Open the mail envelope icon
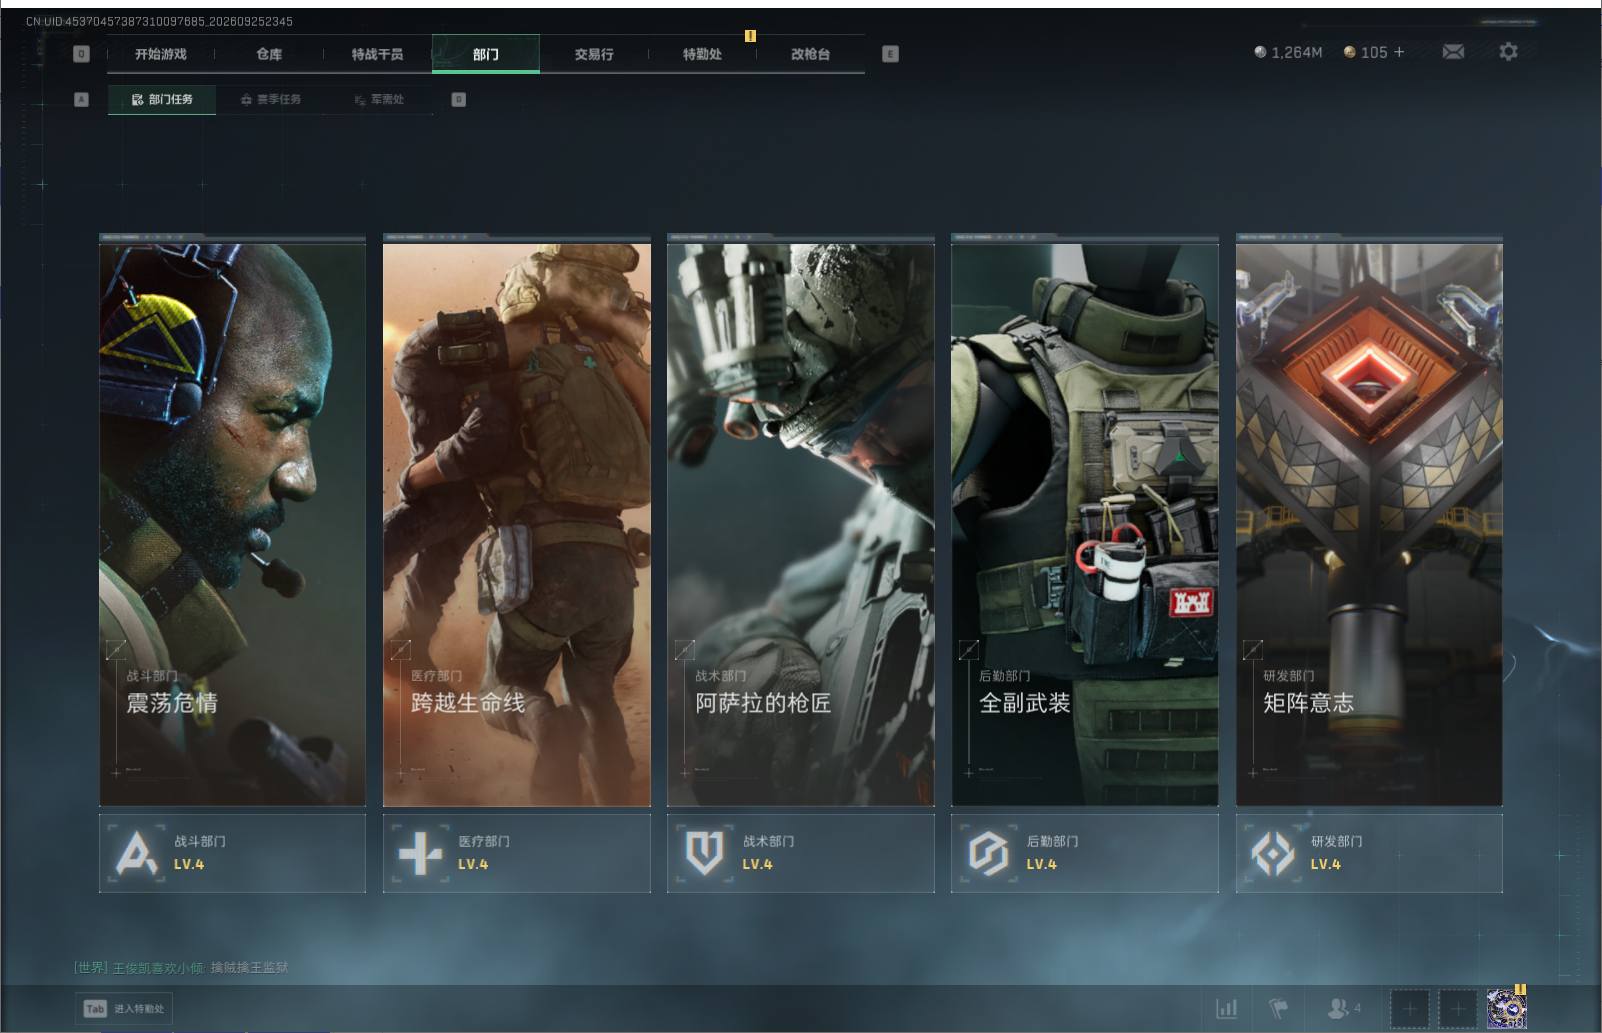The width and height of the screenshot is (1602, 1033). tap(1453, 52)
